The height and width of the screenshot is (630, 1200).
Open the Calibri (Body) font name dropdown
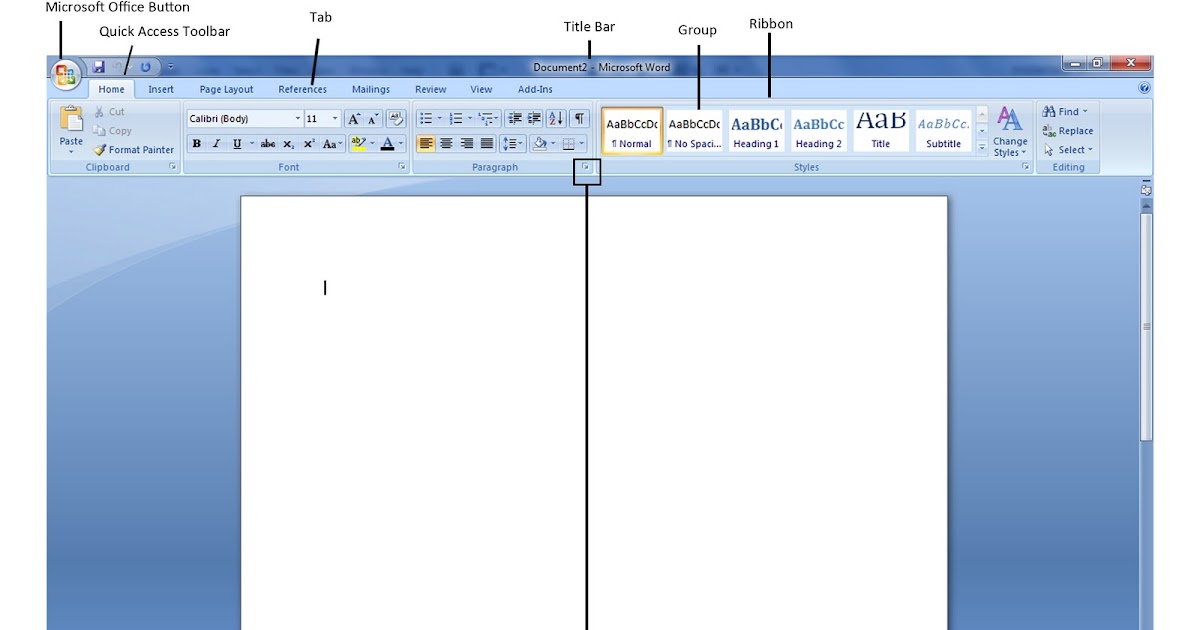(x=297, y=118)
